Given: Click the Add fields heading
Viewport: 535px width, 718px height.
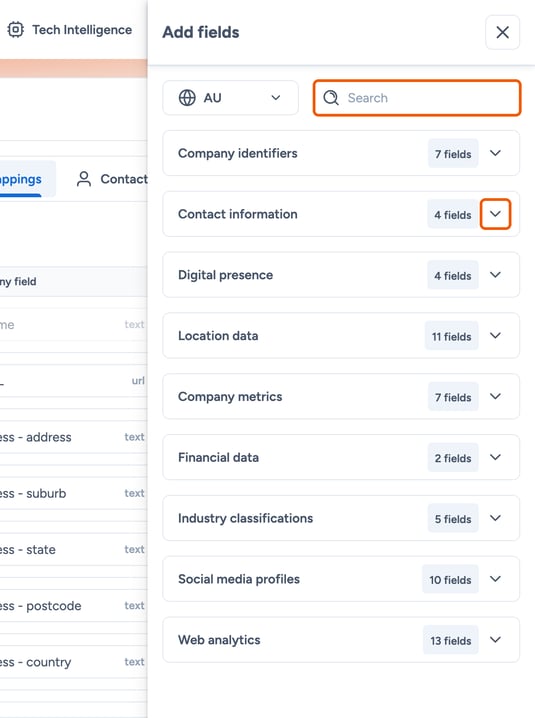Looking at the screenshot, I should [201, 33].
